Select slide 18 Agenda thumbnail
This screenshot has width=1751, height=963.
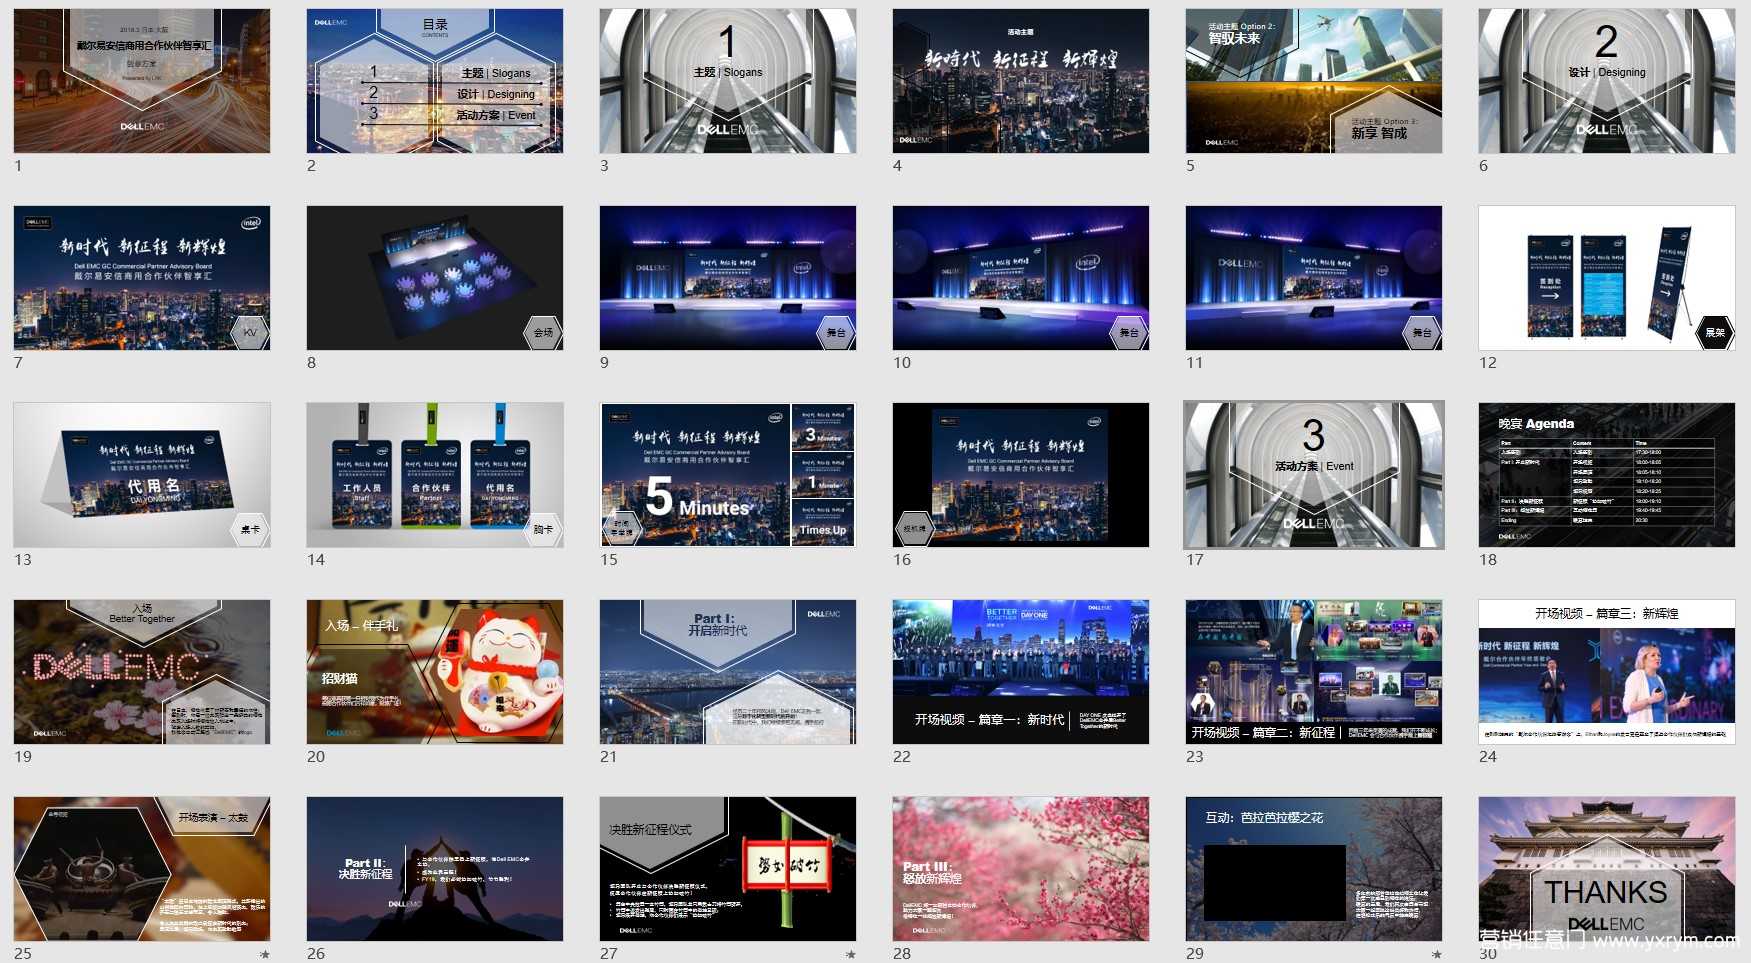1607,475
